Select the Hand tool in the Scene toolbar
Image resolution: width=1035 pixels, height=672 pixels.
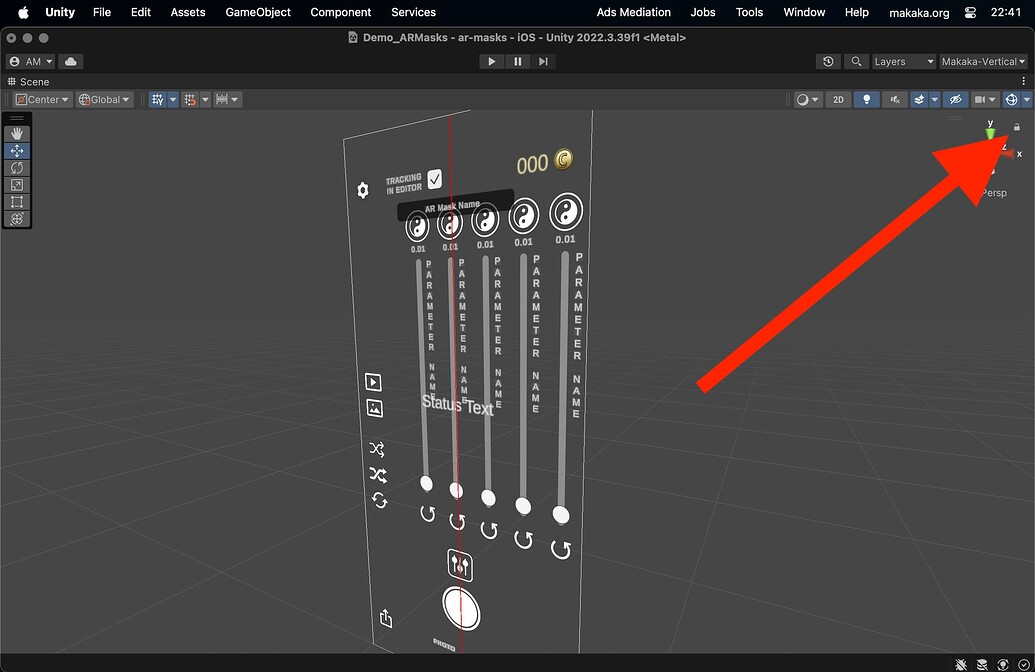pos(16,131)
